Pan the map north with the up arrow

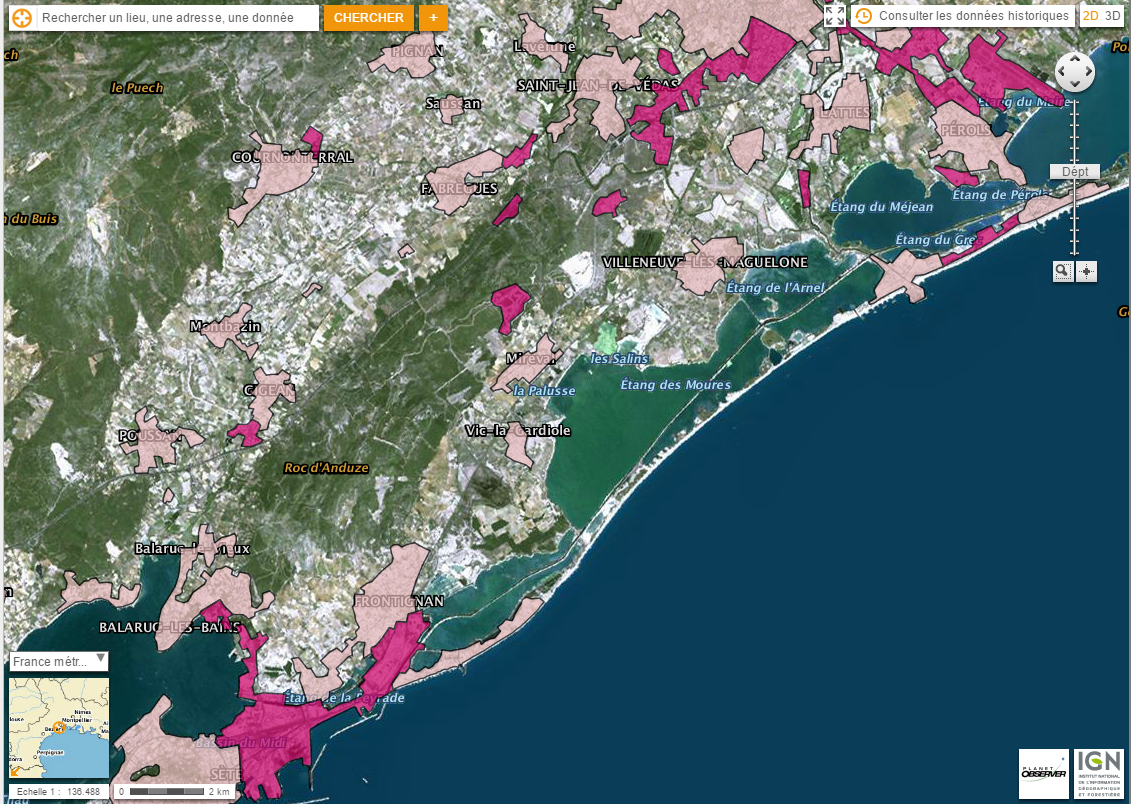1075,61
